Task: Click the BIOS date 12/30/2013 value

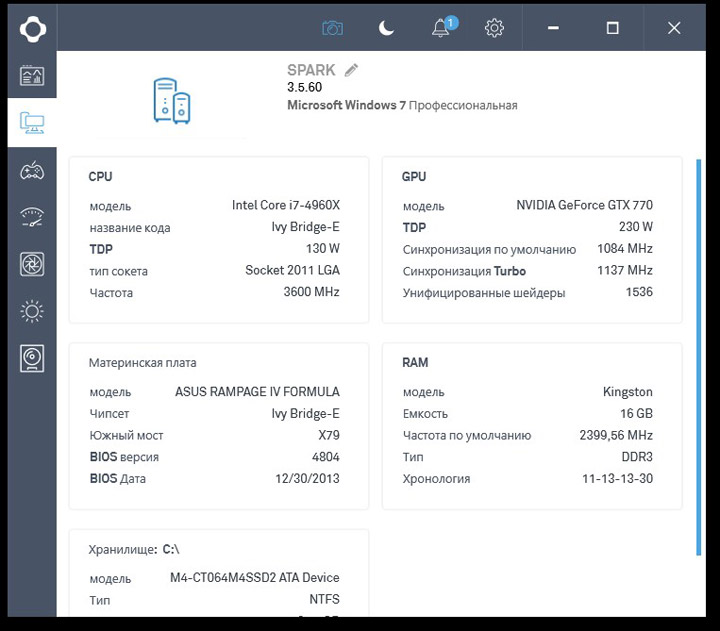Action: tap(307, 479)
